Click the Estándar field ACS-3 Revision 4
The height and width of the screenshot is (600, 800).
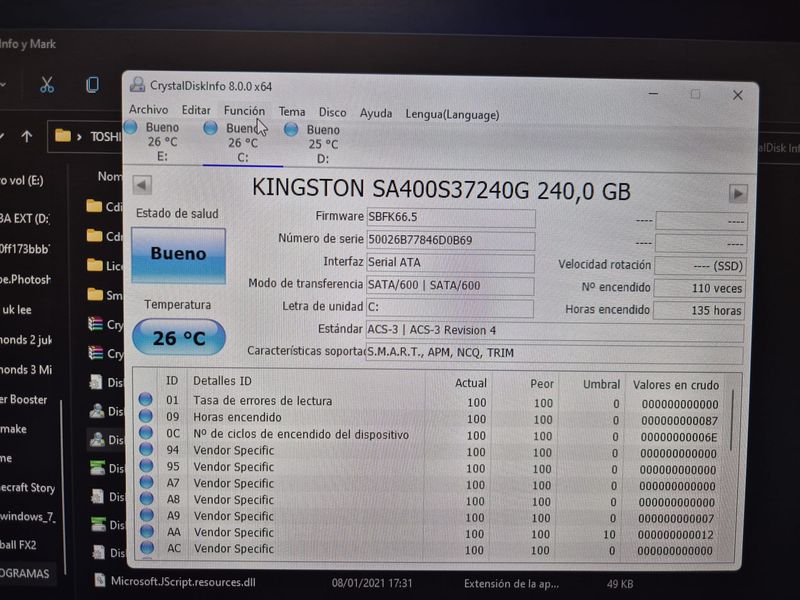pos(555,331)
